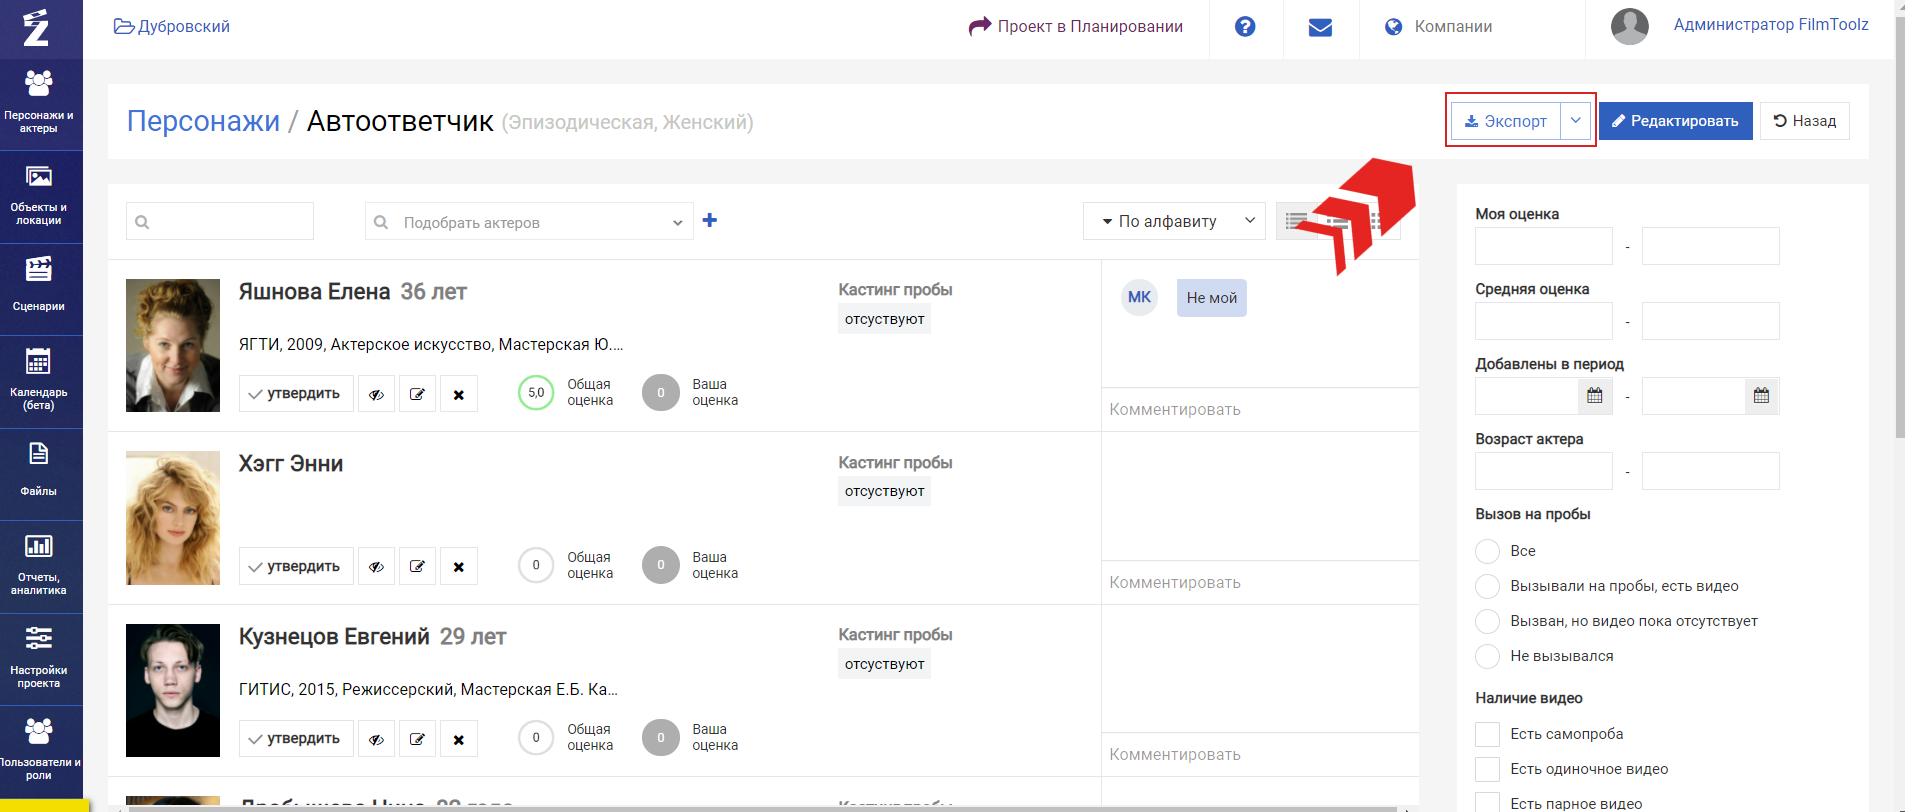Click Яшнова Елена photo thumbnail
This screenshot has width=1905, height=812.
click(x=173, y=345)
